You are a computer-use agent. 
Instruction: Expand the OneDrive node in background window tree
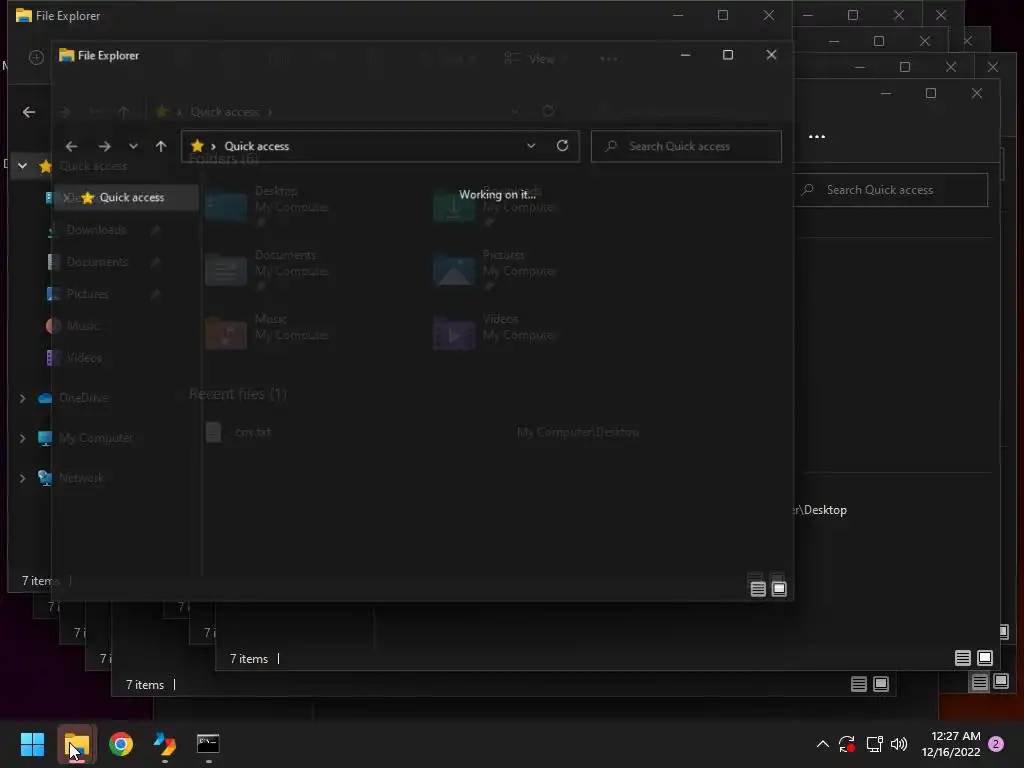pyautogui.click(x=22, y=398)
